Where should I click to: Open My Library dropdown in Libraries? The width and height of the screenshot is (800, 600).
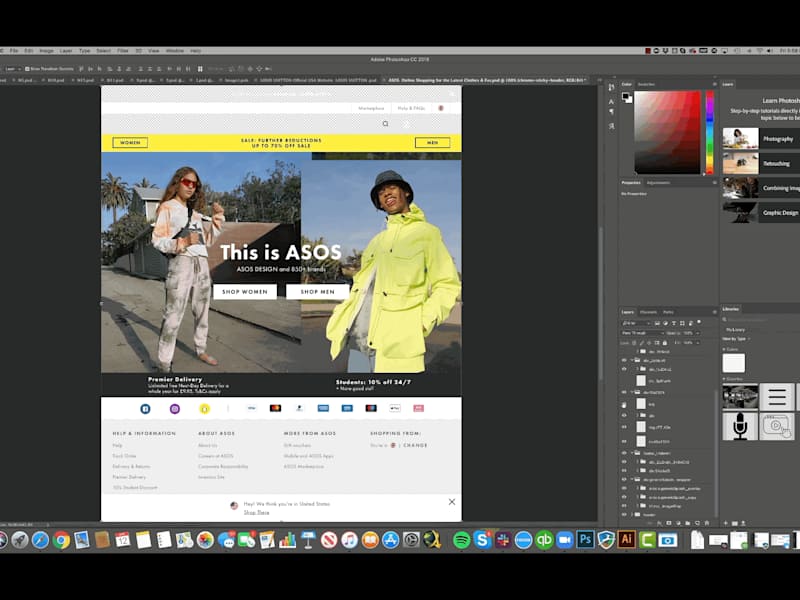click(x=736, y=330)
